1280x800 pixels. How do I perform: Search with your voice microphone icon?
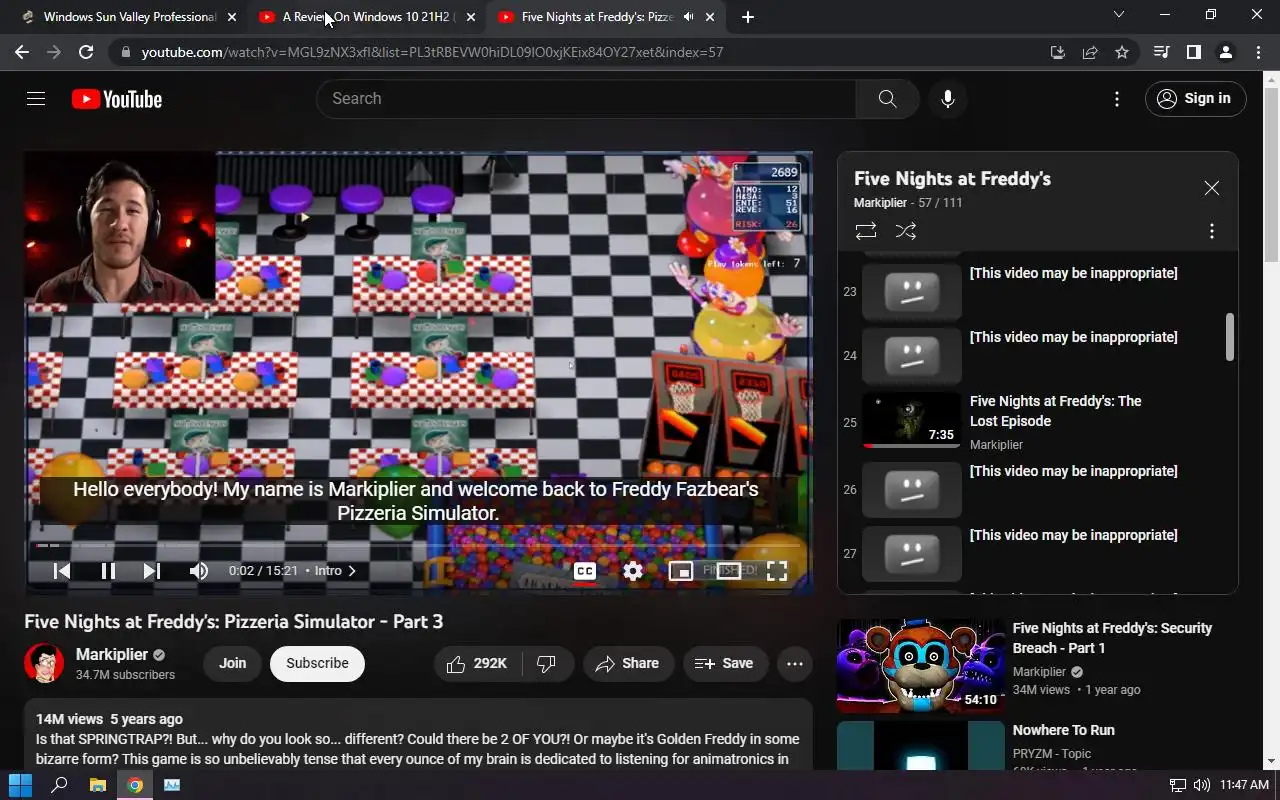[x=948, y=99]
